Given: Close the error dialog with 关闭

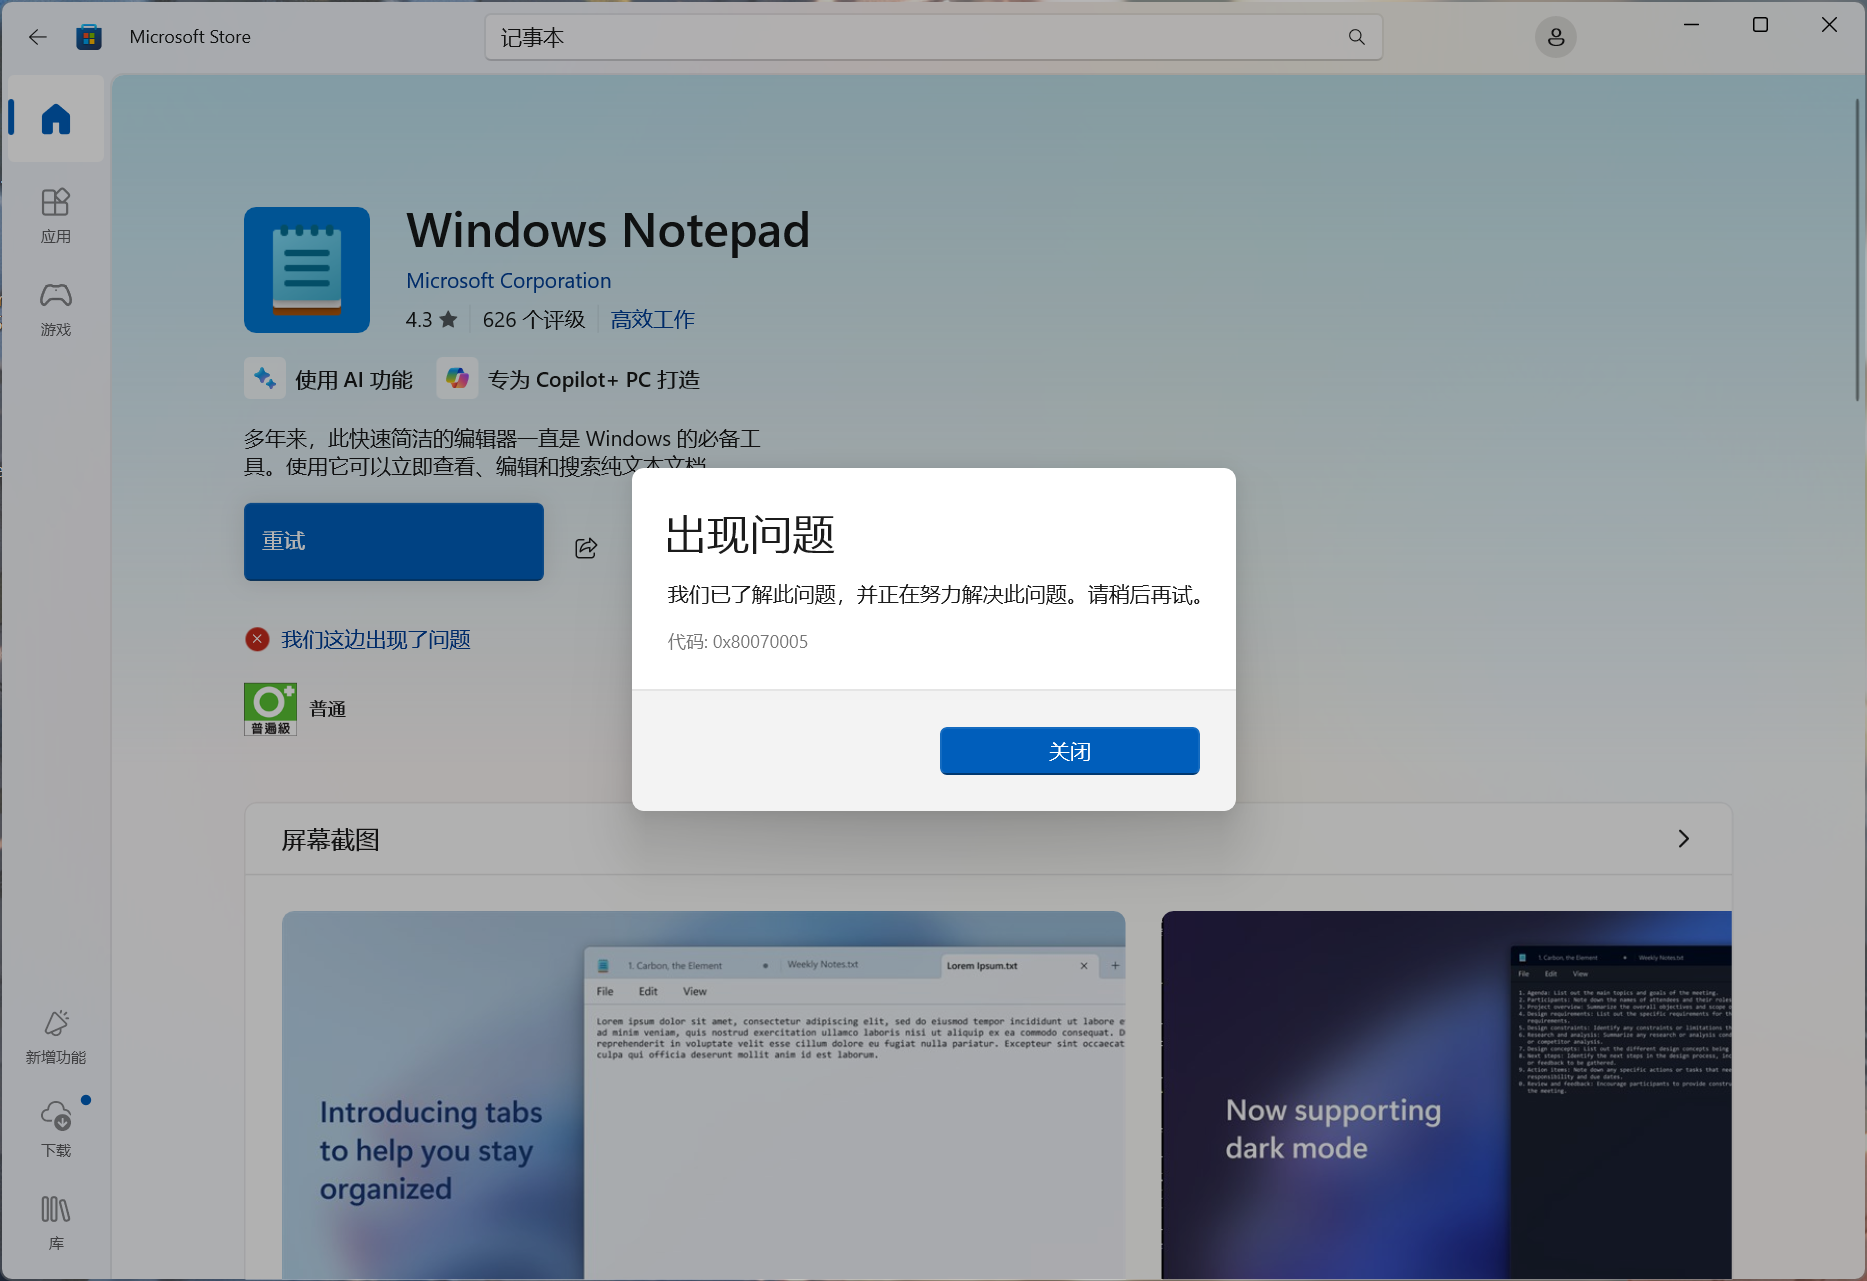Looking at the screenshot, I should click(x=1070, y=751).
